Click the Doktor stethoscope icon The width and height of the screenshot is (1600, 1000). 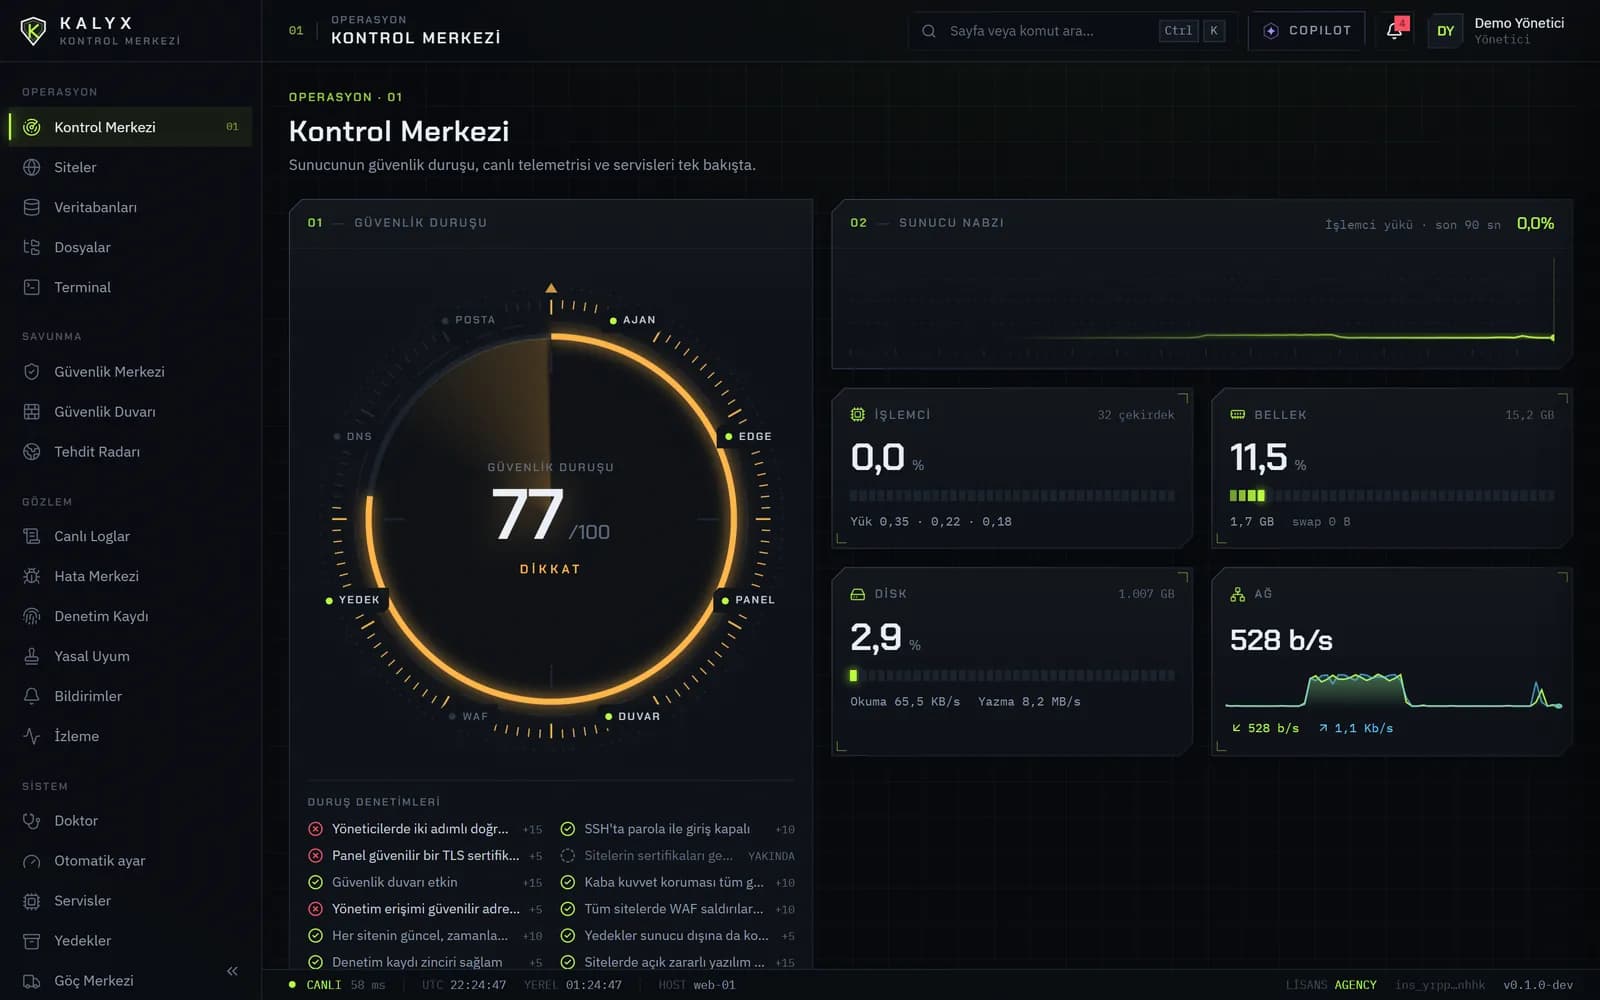tap(32, 820)
